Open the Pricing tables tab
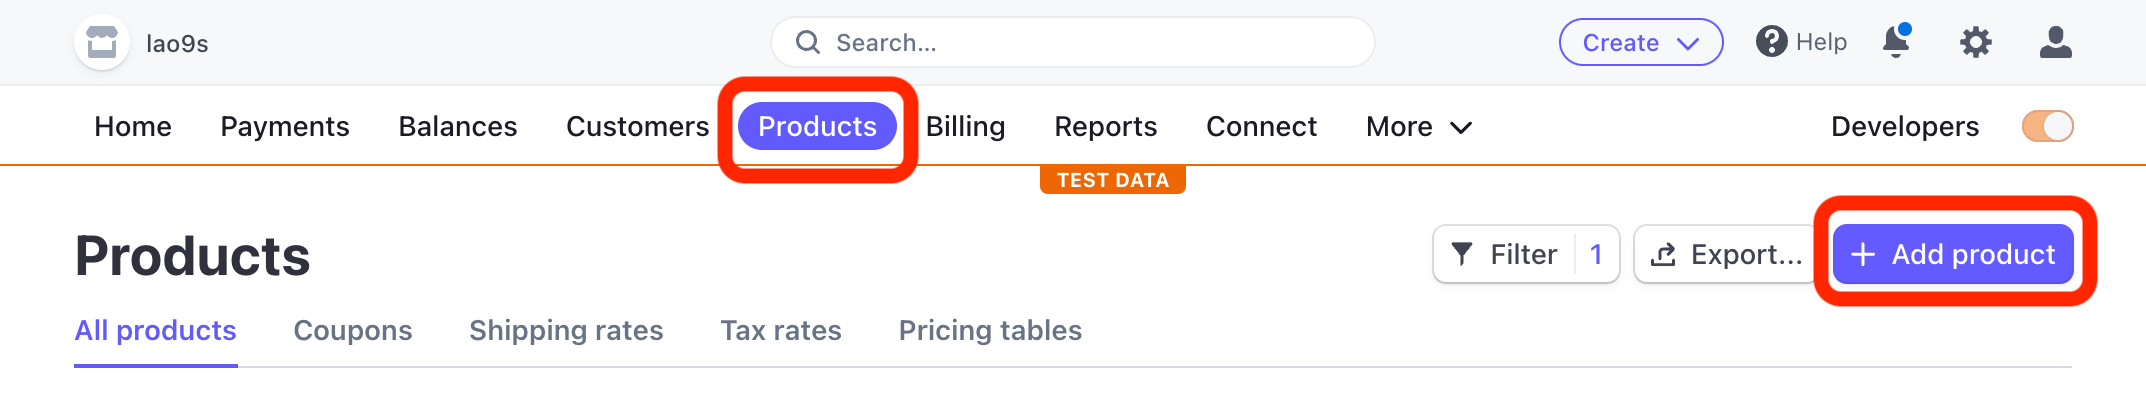Screen dimensions: 2146x394 tap(990, 331)
